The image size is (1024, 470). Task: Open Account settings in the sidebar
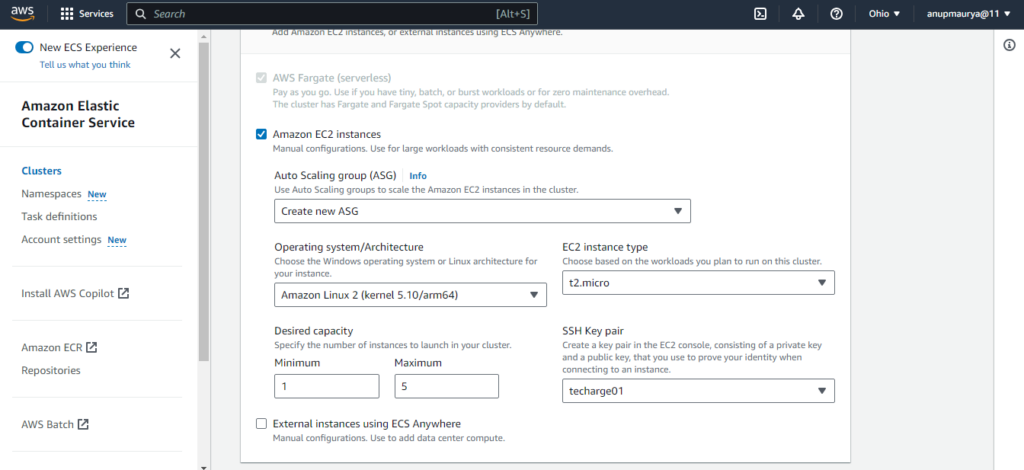[x=61, y=240]
